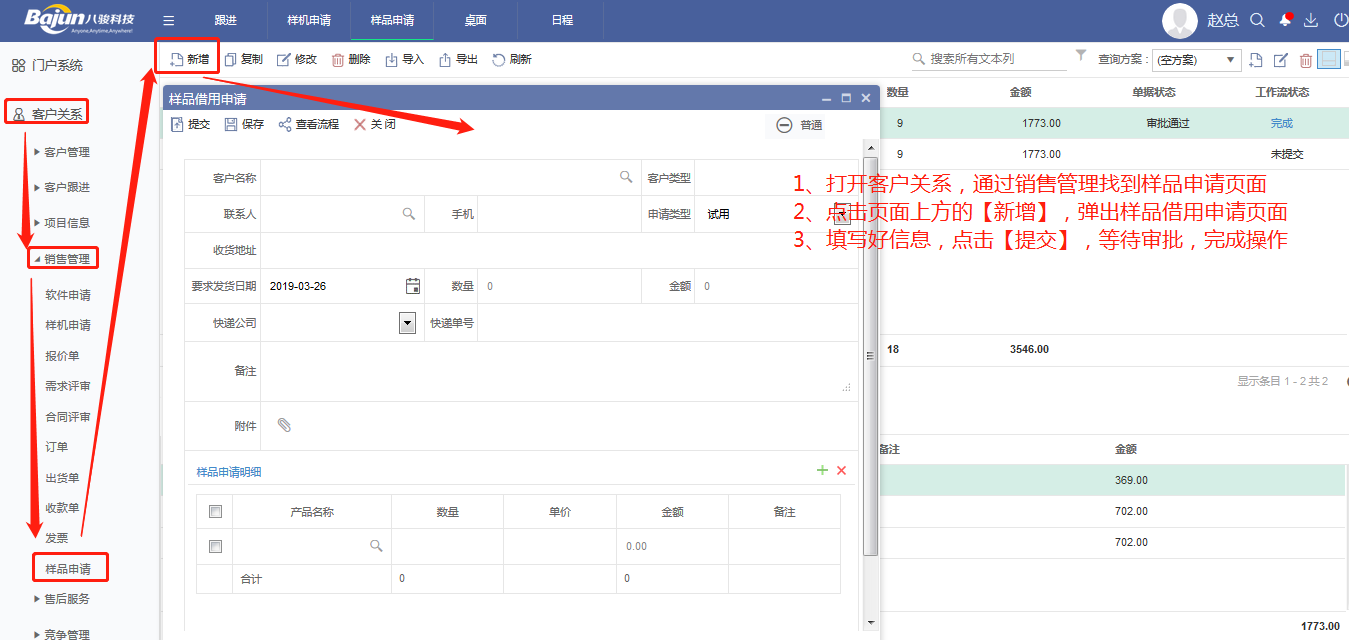Switch to the 样机申请 tab
The width and height of the screenshot is (1349, 640).
click(x=308, y=20)
